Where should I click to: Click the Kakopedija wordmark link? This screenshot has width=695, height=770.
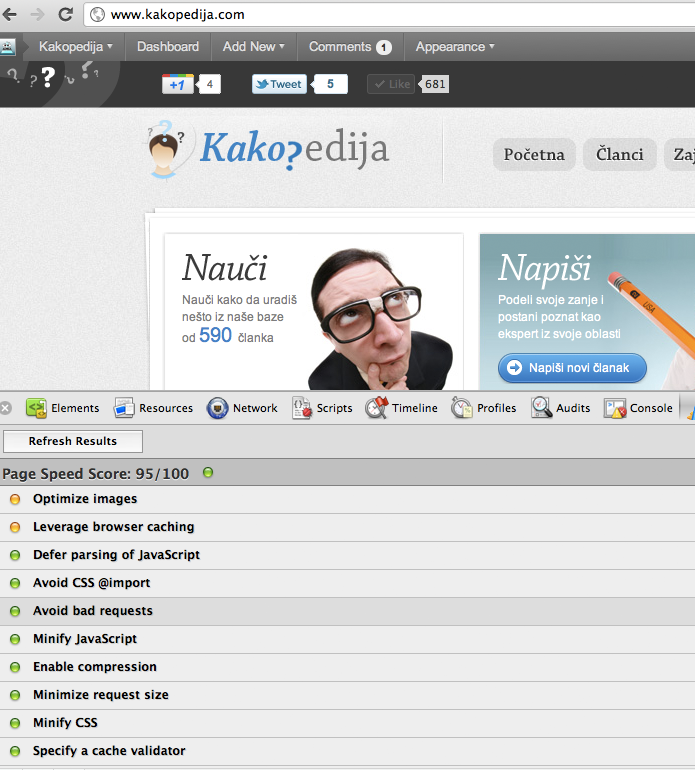pos(295,148)
